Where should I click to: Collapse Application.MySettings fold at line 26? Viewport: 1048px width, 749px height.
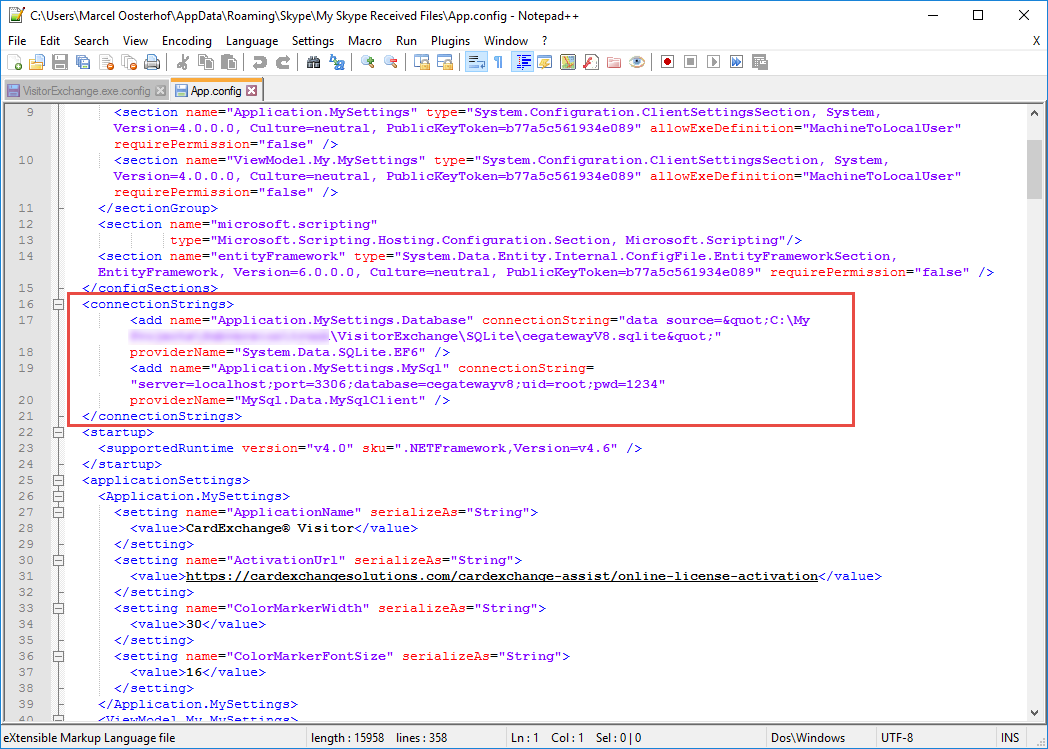tap(58, 496)
